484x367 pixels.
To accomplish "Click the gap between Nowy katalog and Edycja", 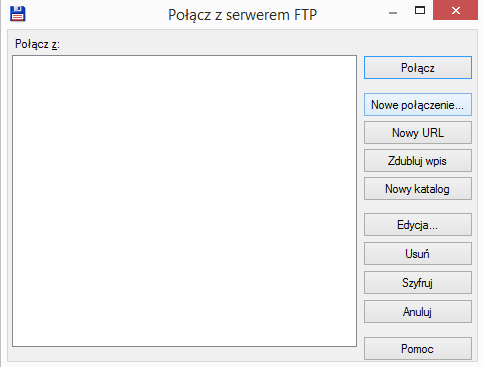I will coord(418,207).
